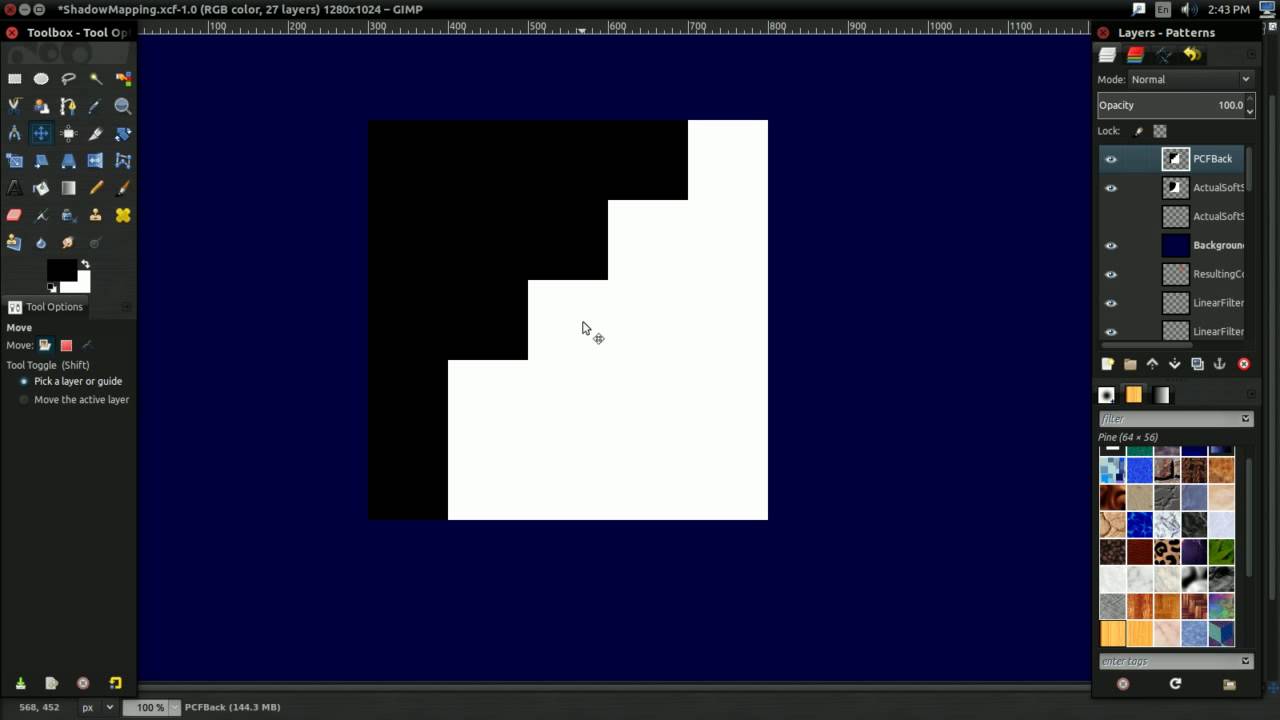This screenshot has width=1280, height=720.
Task: Set Move mode to selection
Action: pyautogui.click(x=66, y=345)
